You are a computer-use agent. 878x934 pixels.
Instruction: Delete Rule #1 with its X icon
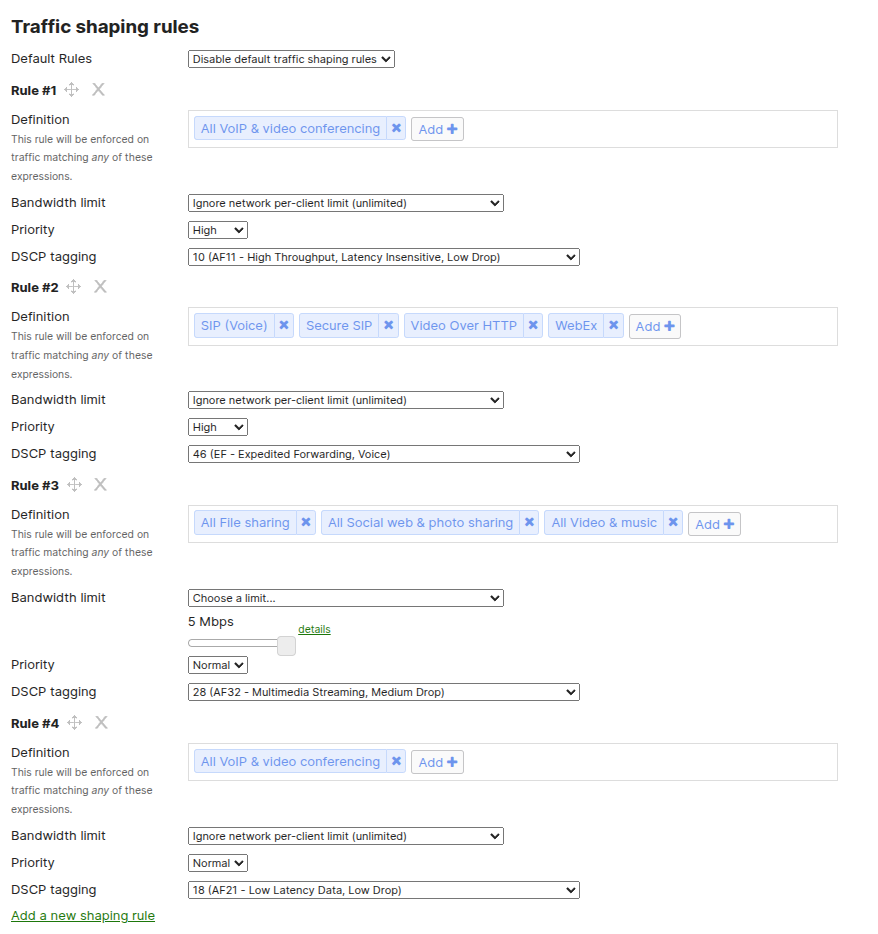tap(98, 90)
